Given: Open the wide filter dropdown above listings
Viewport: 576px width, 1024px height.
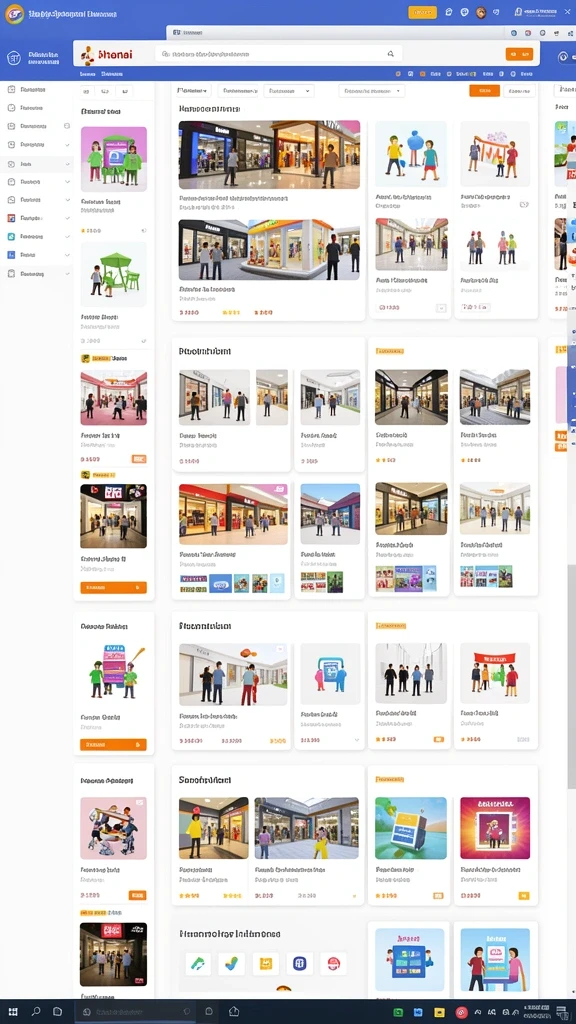Looking at the screenshot, I should [372, 91].
